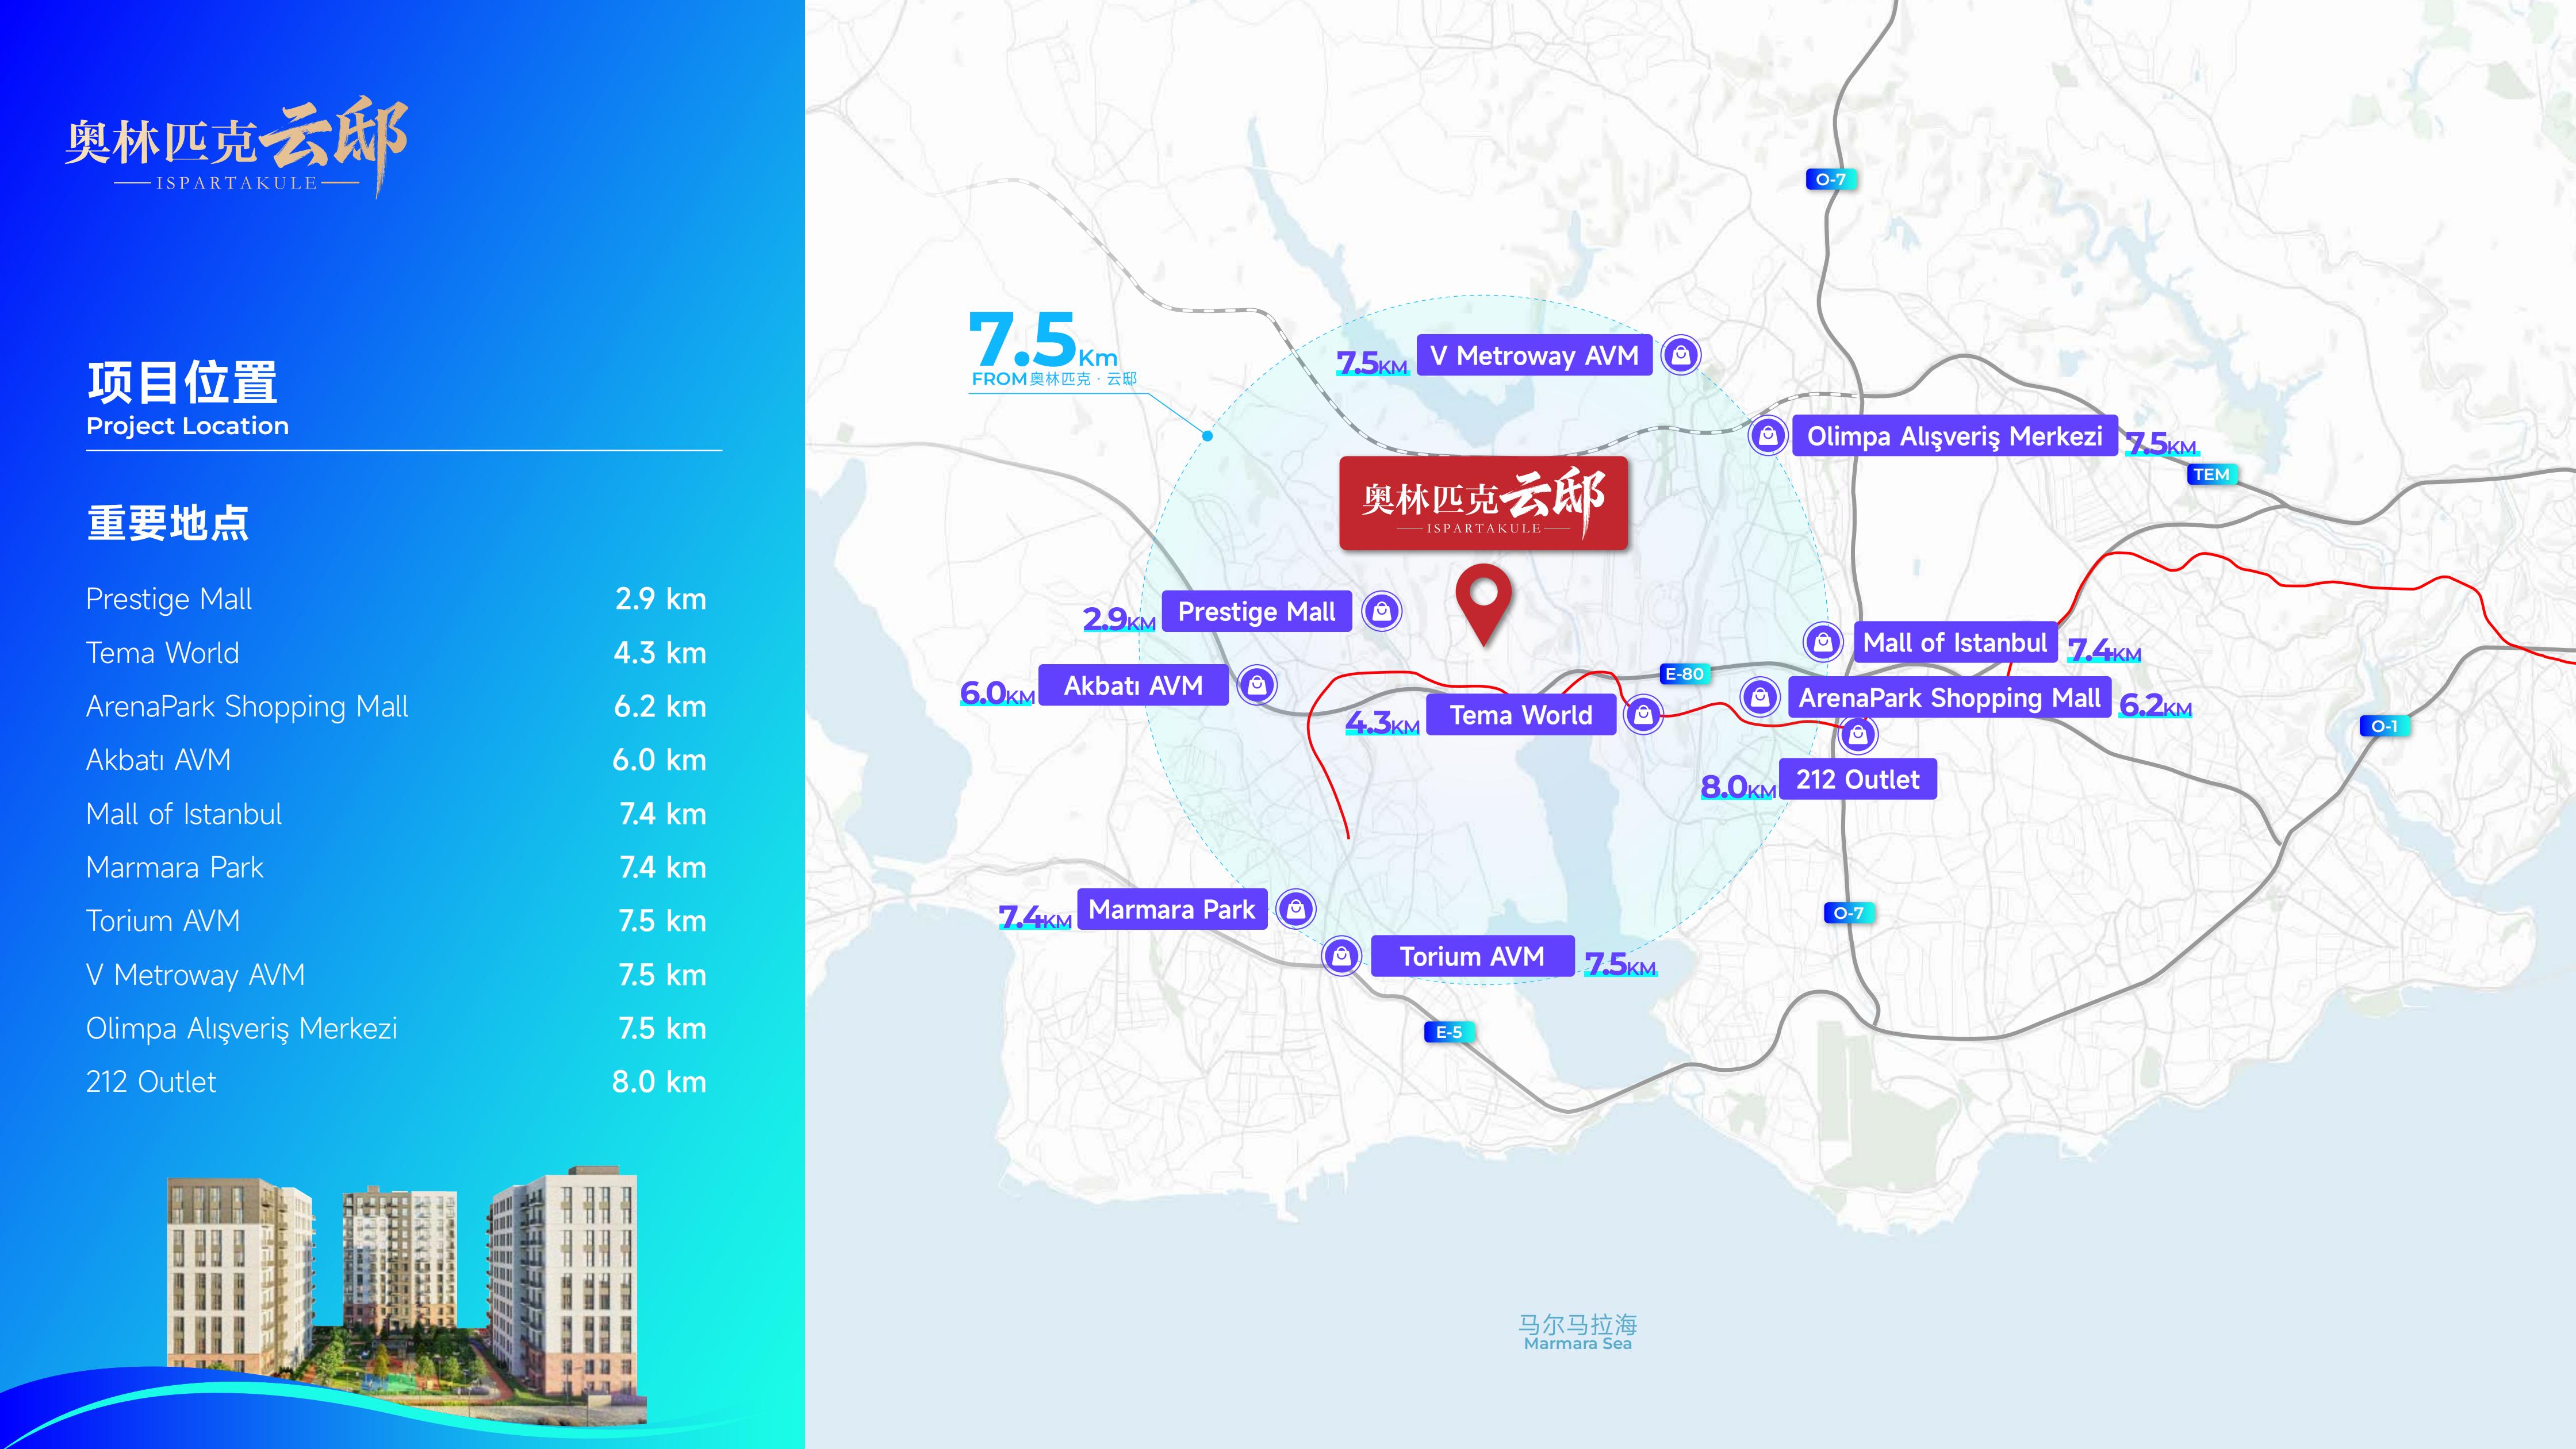Select the Olimpa Alışveriş Merkezi map label
Screen dimensions: 2576x1449
click(1955, 436)
